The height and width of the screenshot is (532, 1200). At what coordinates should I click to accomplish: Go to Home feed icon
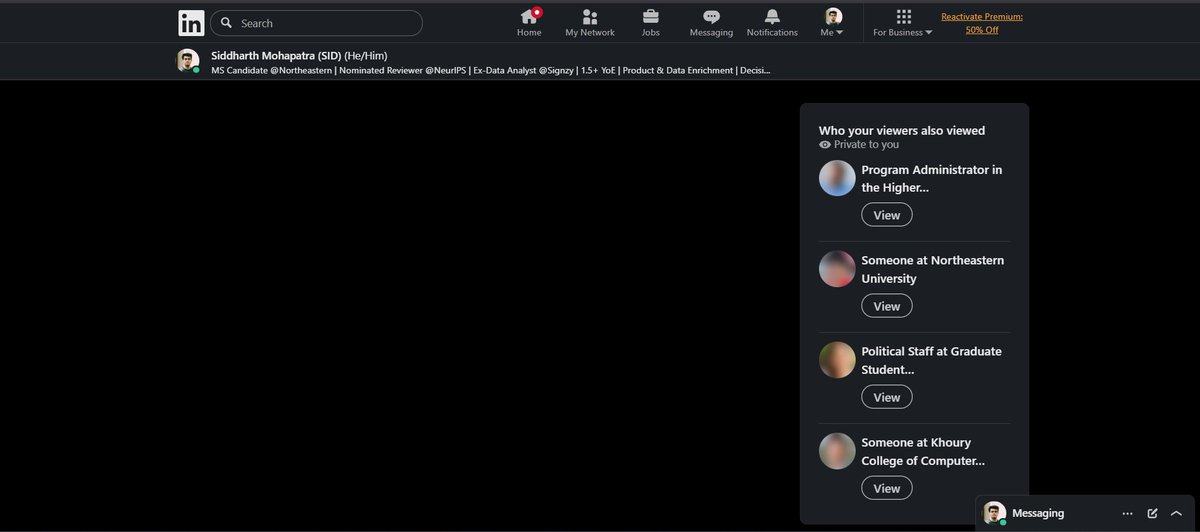pos(529,16)
